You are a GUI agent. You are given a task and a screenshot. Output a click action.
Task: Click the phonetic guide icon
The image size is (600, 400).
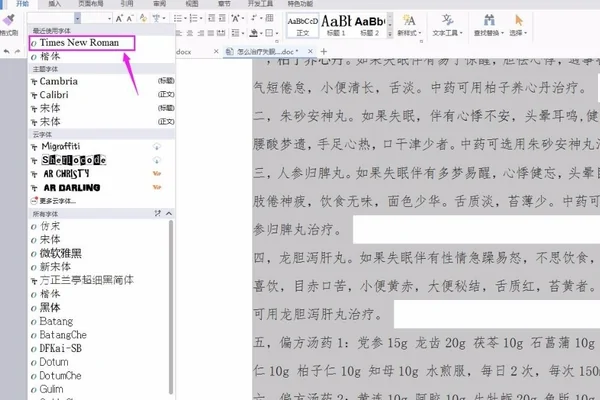pyautogui.click(x=156, y=18)
